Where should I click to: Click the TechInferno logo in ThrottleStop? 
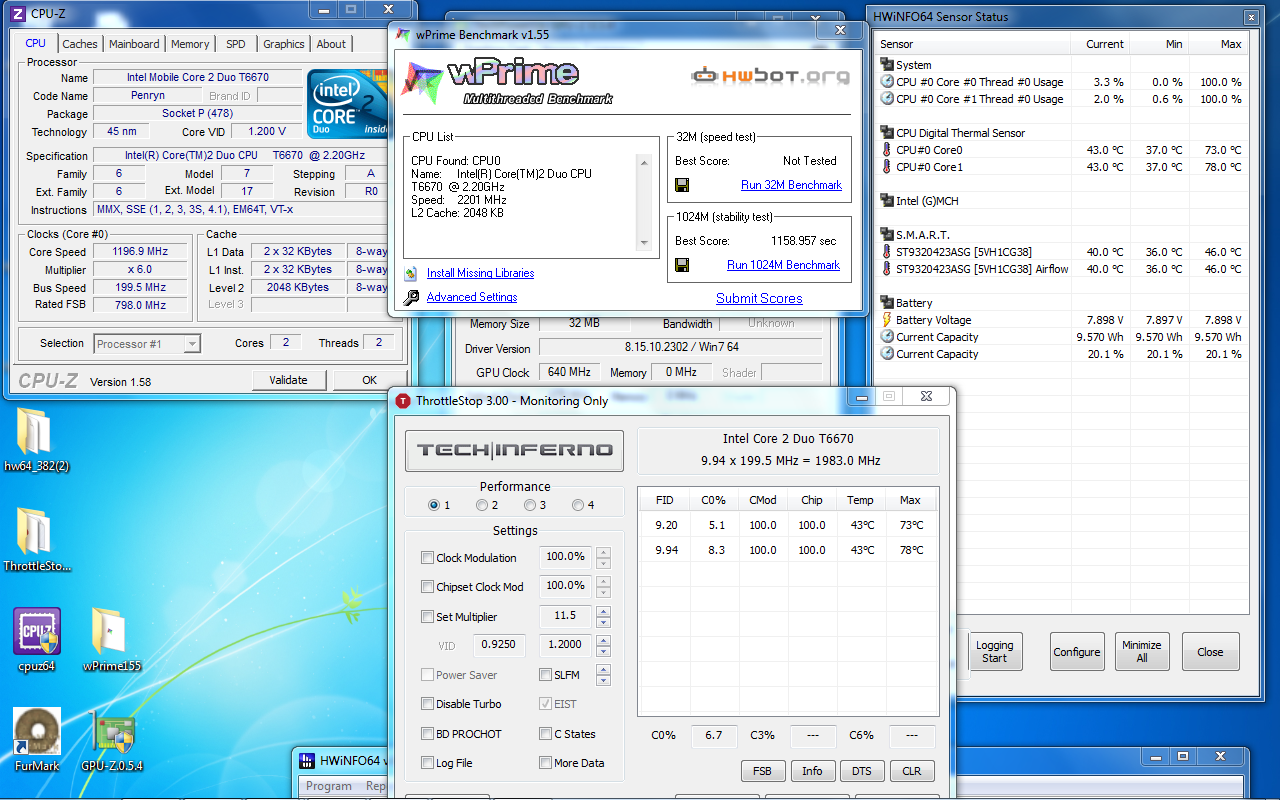pyautogui.click(x=514, y=450)
